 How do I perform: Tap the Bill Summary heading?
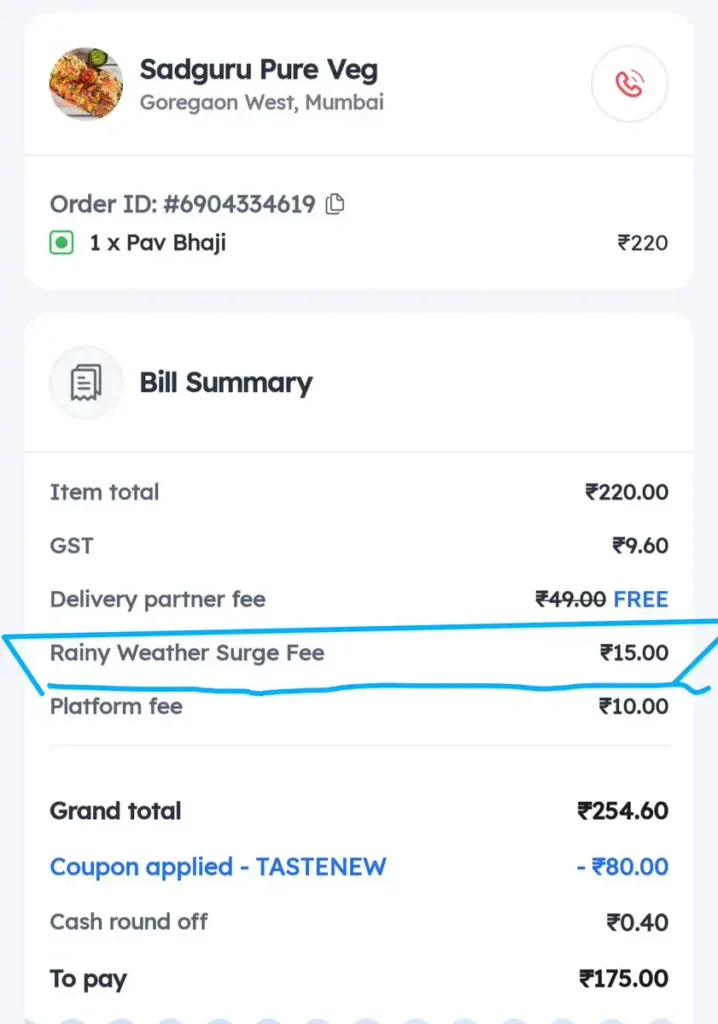tap(226, 383)
